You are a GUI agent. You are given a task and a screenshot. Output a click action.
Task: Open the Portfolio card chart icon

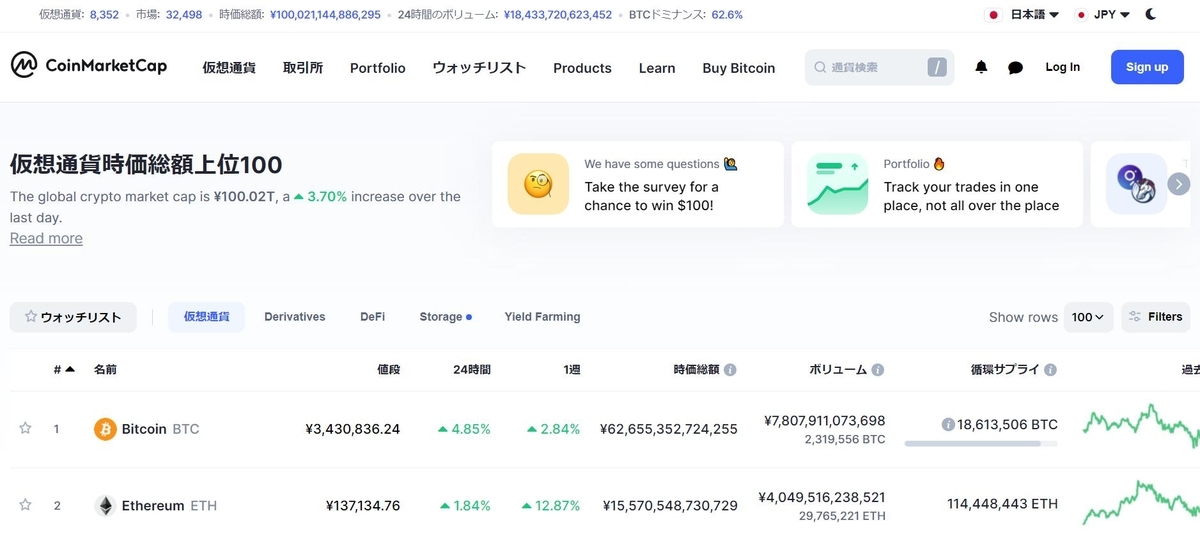(x=837, y=184)
